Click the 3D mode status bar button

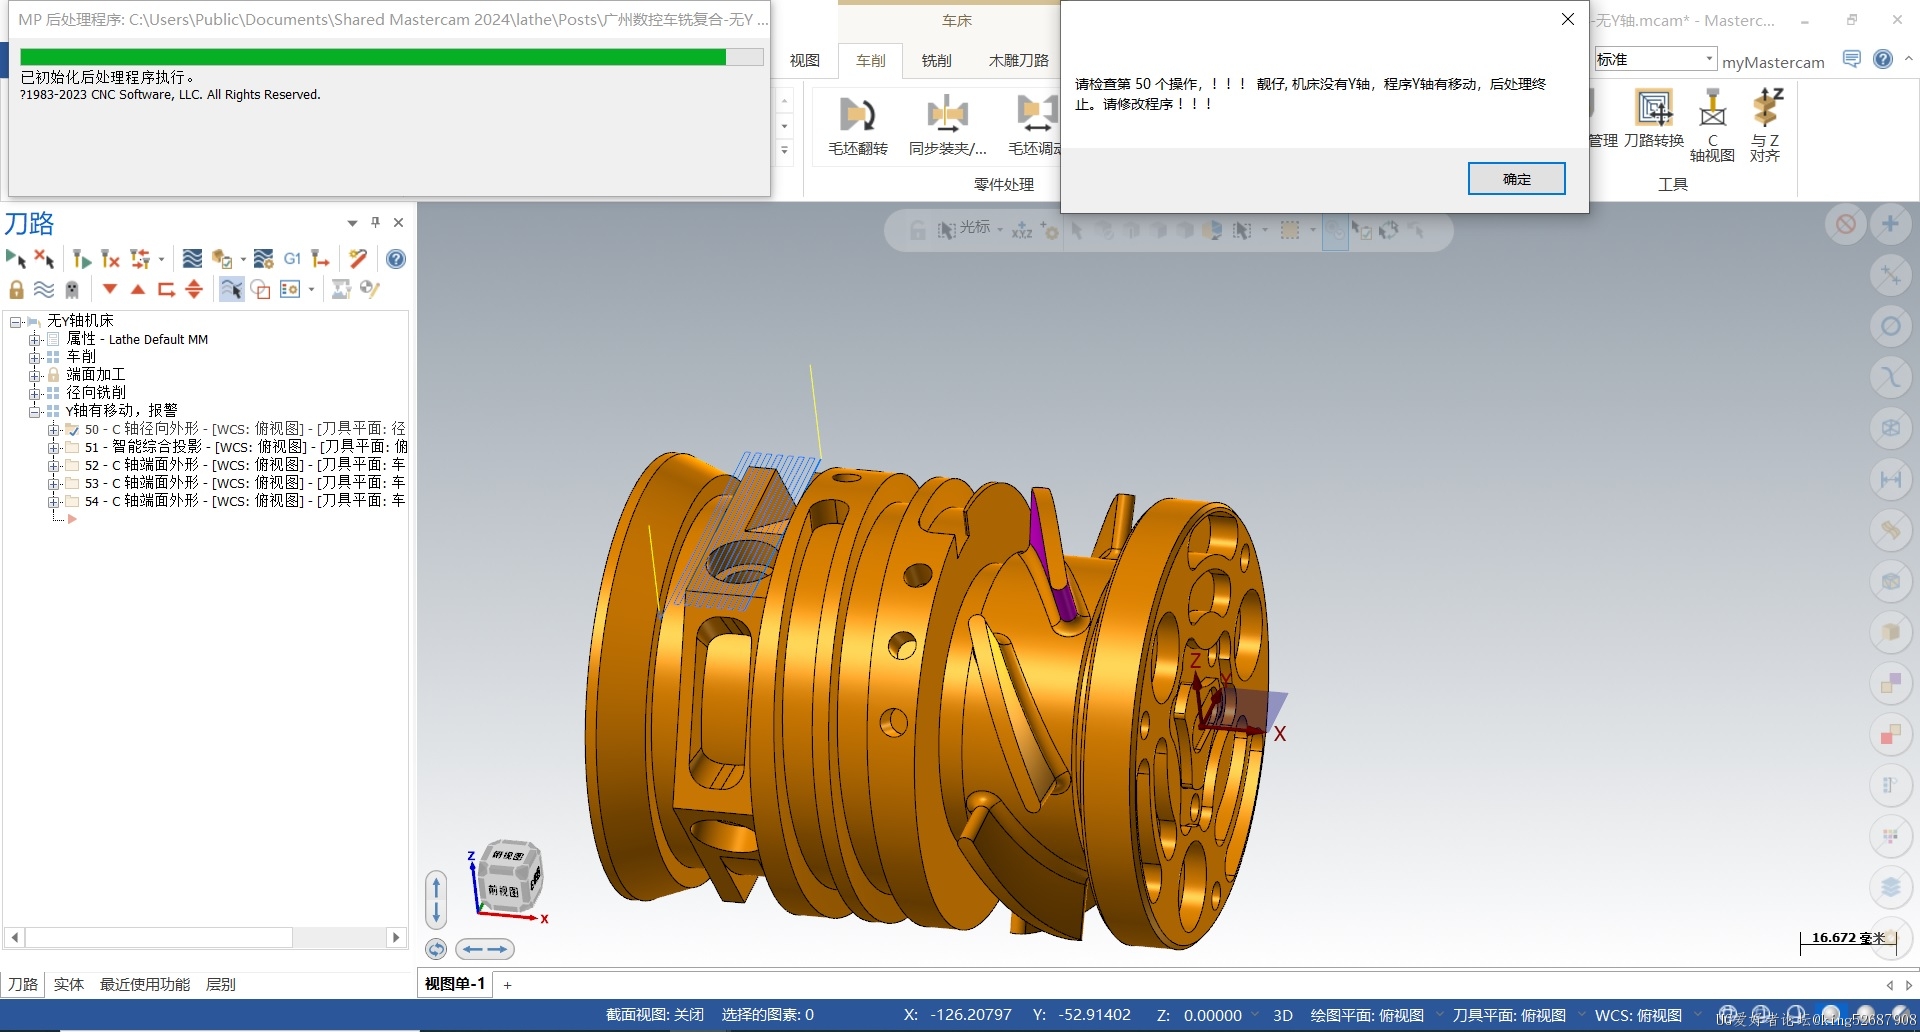(1283, 1015)
